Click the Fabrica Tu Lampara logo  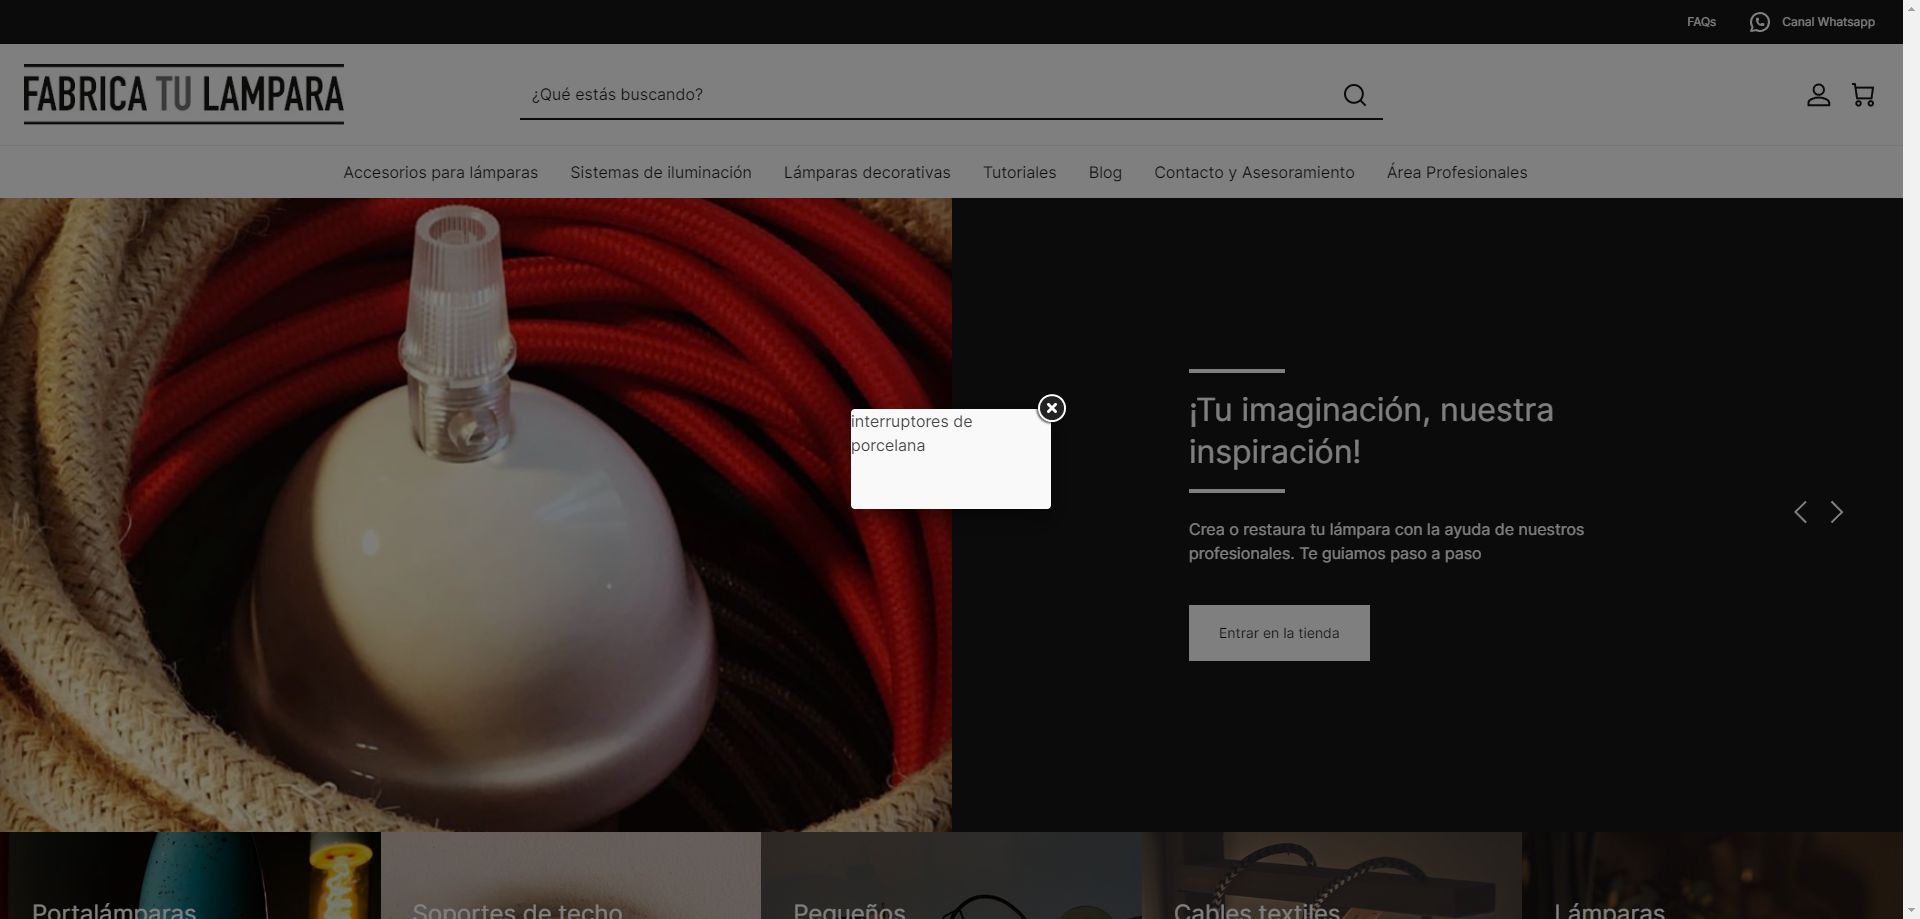click(184, 95)
